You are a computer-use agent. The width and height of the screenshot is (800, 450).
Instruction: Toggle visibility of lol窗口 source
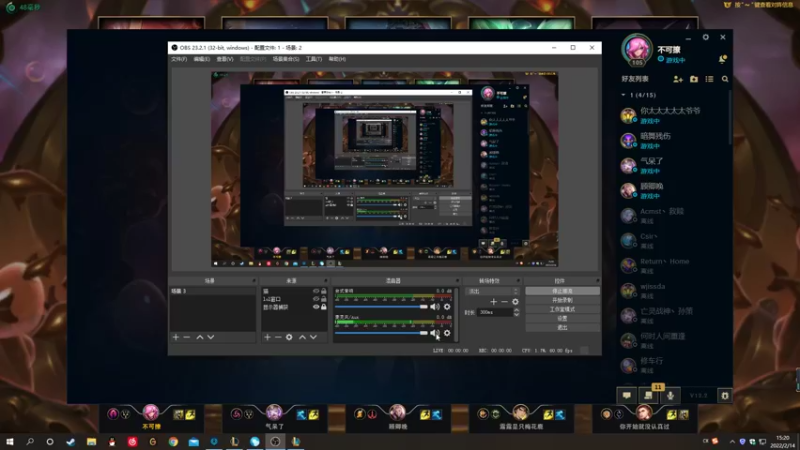[316, 299]
